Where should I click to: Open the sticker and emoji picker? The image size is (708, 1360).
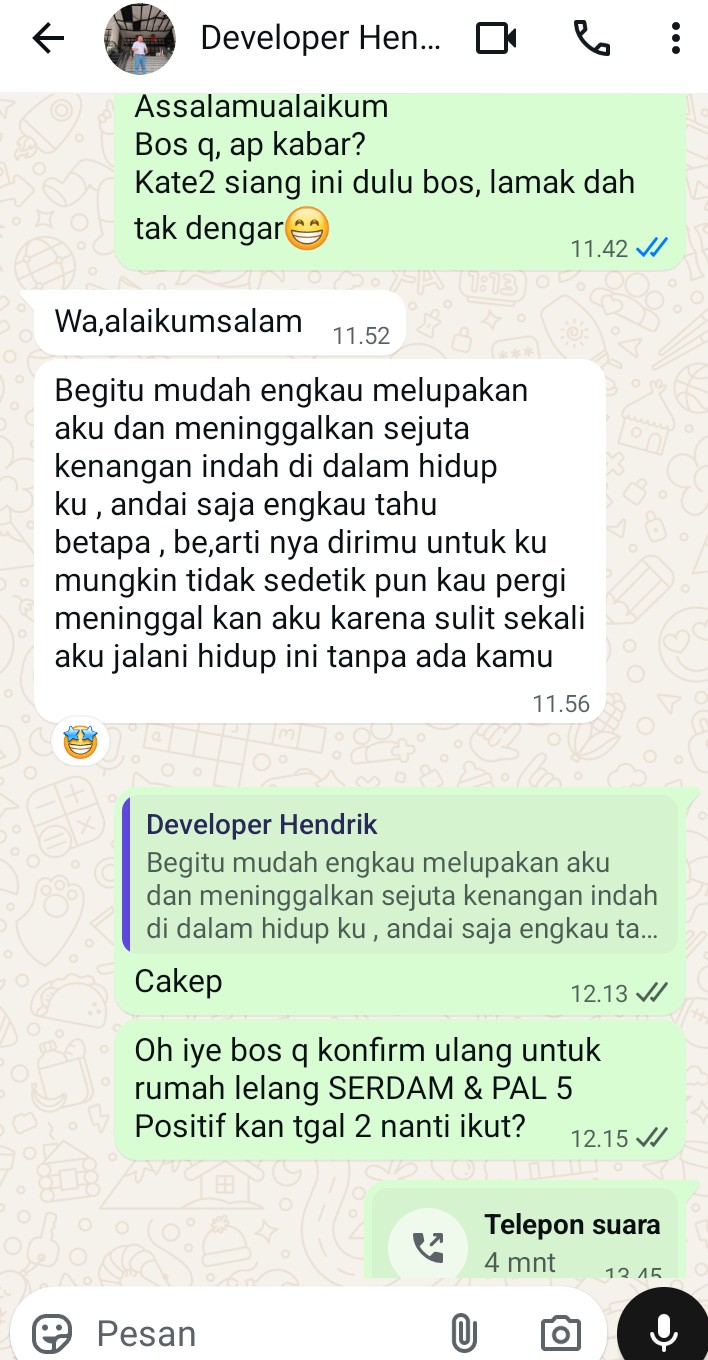[x=52, y=1333]
